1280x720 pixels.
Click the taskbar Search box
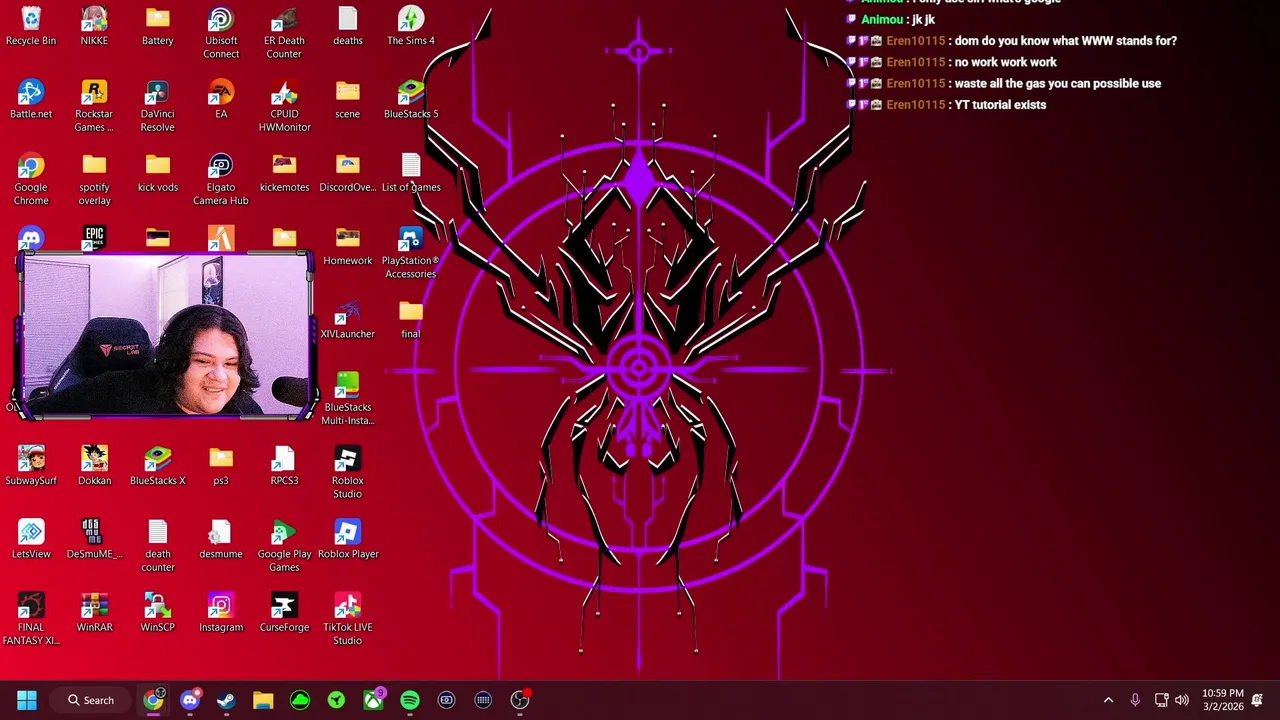pos(91,700)
